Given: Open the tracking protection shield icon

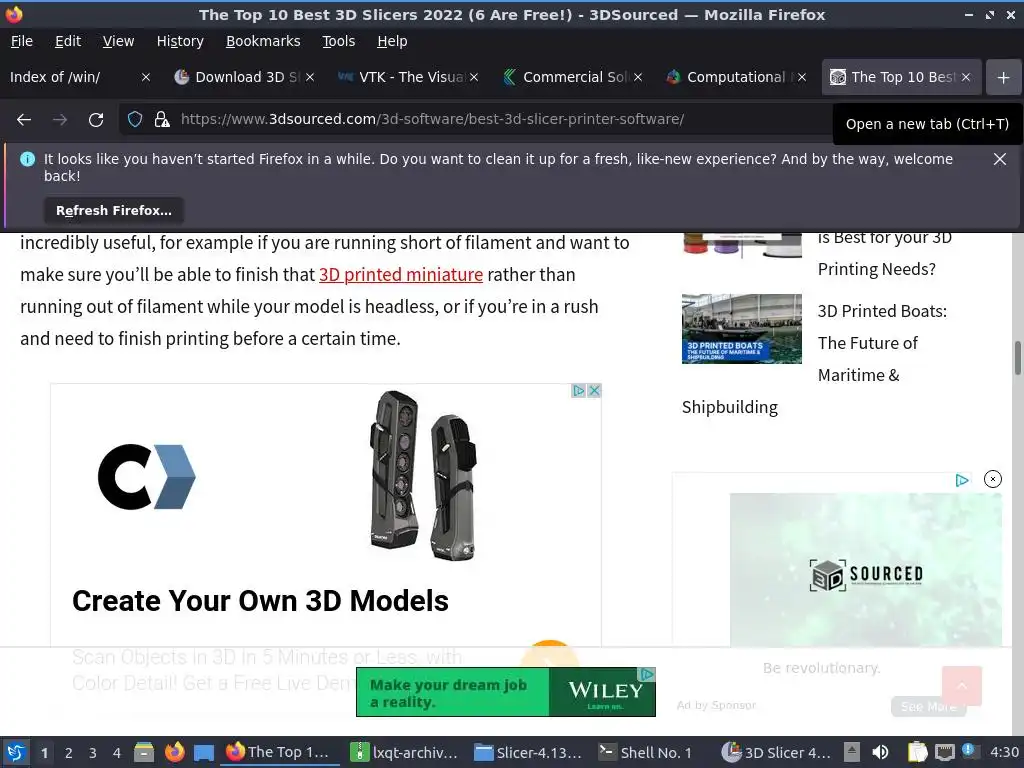Looking at the screenshot, I should (x=135, y=120).
